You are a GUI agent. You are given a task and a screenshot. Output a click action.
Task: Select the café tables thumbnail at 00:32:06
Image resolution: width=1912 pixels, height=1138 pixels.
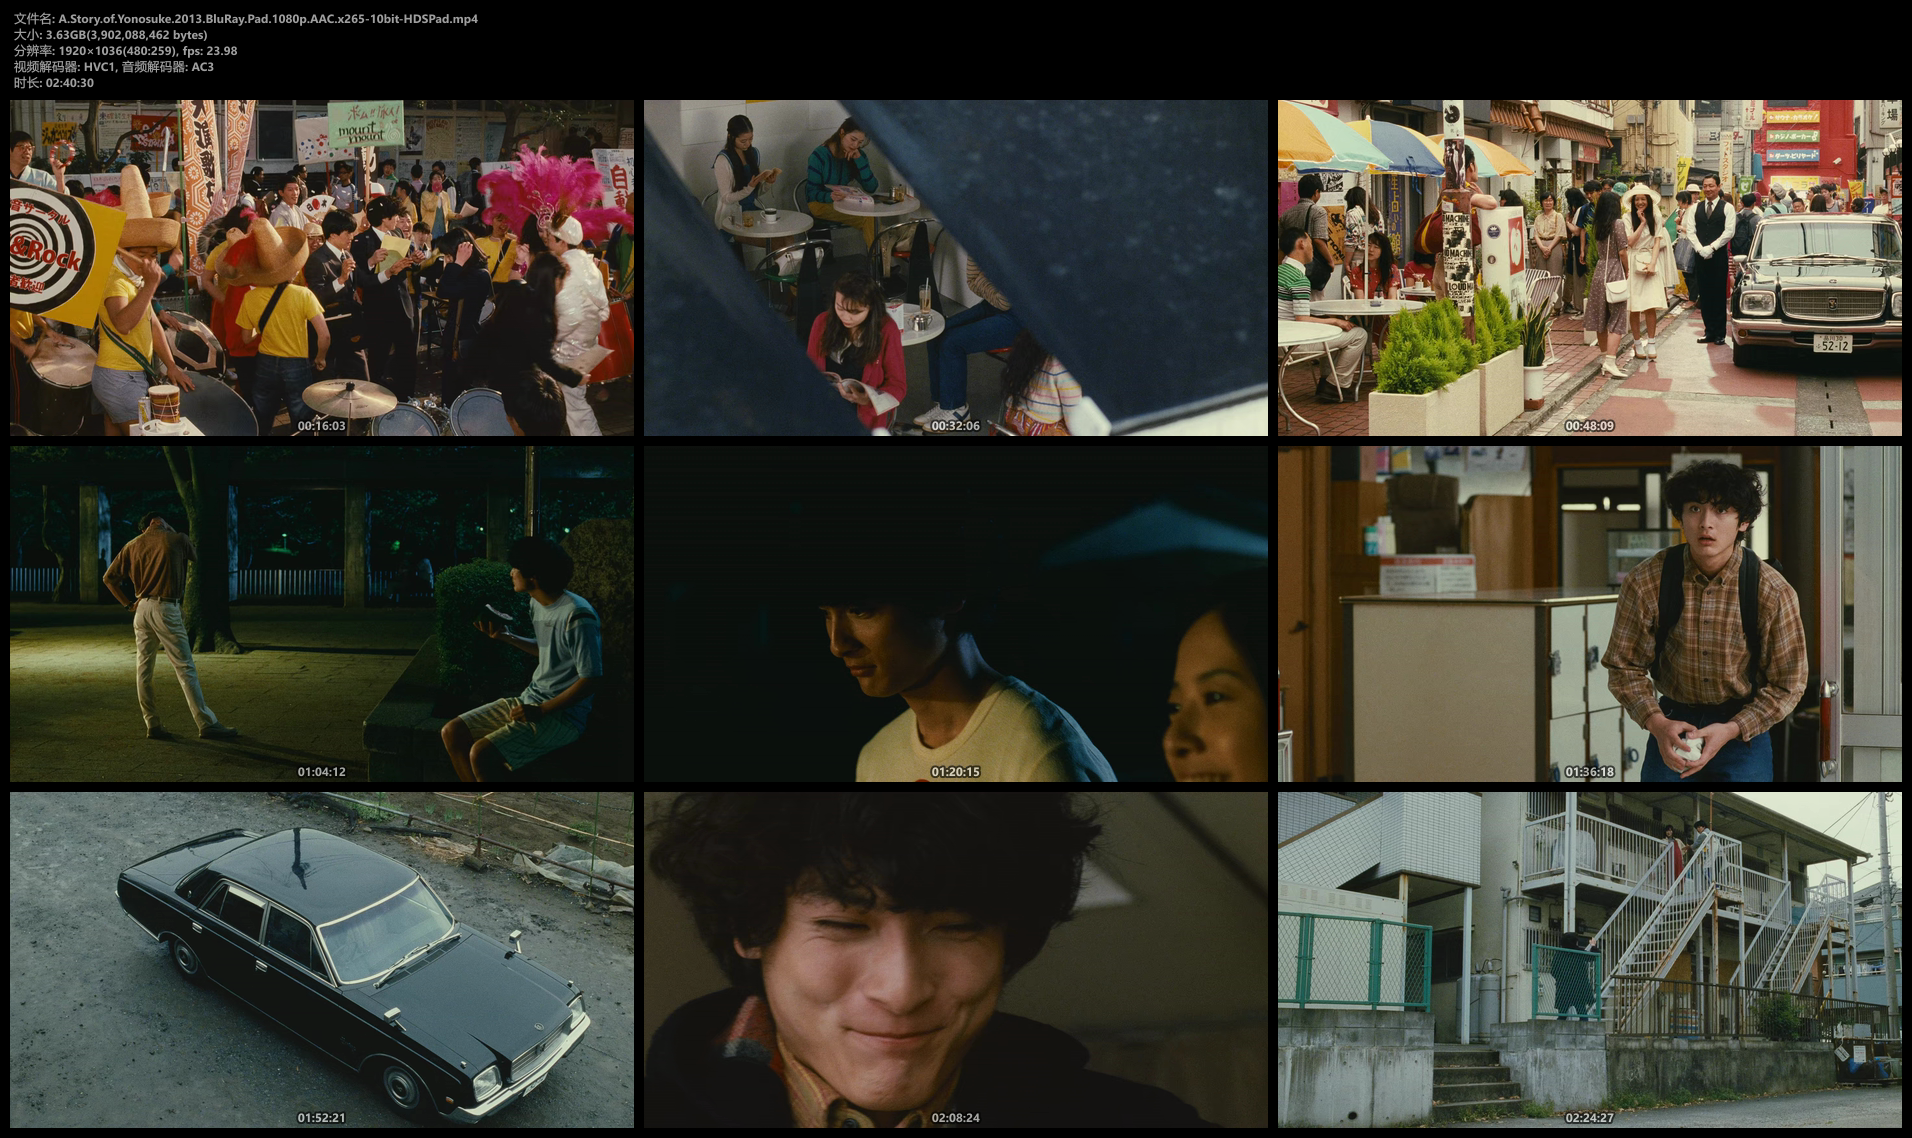[955, 267]
